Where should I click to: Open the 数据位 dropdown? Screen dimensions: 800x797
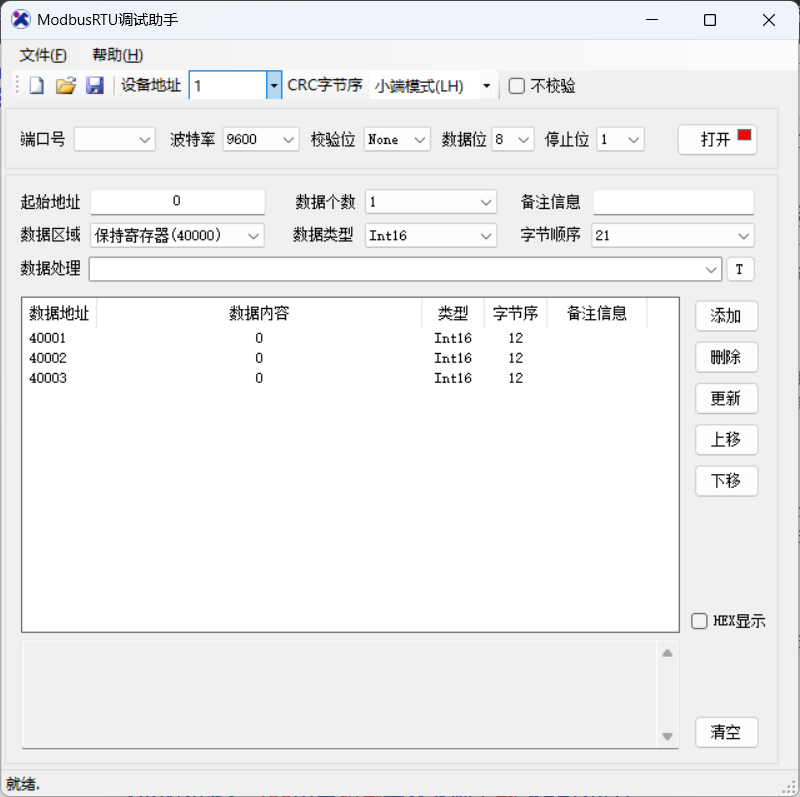513,139
